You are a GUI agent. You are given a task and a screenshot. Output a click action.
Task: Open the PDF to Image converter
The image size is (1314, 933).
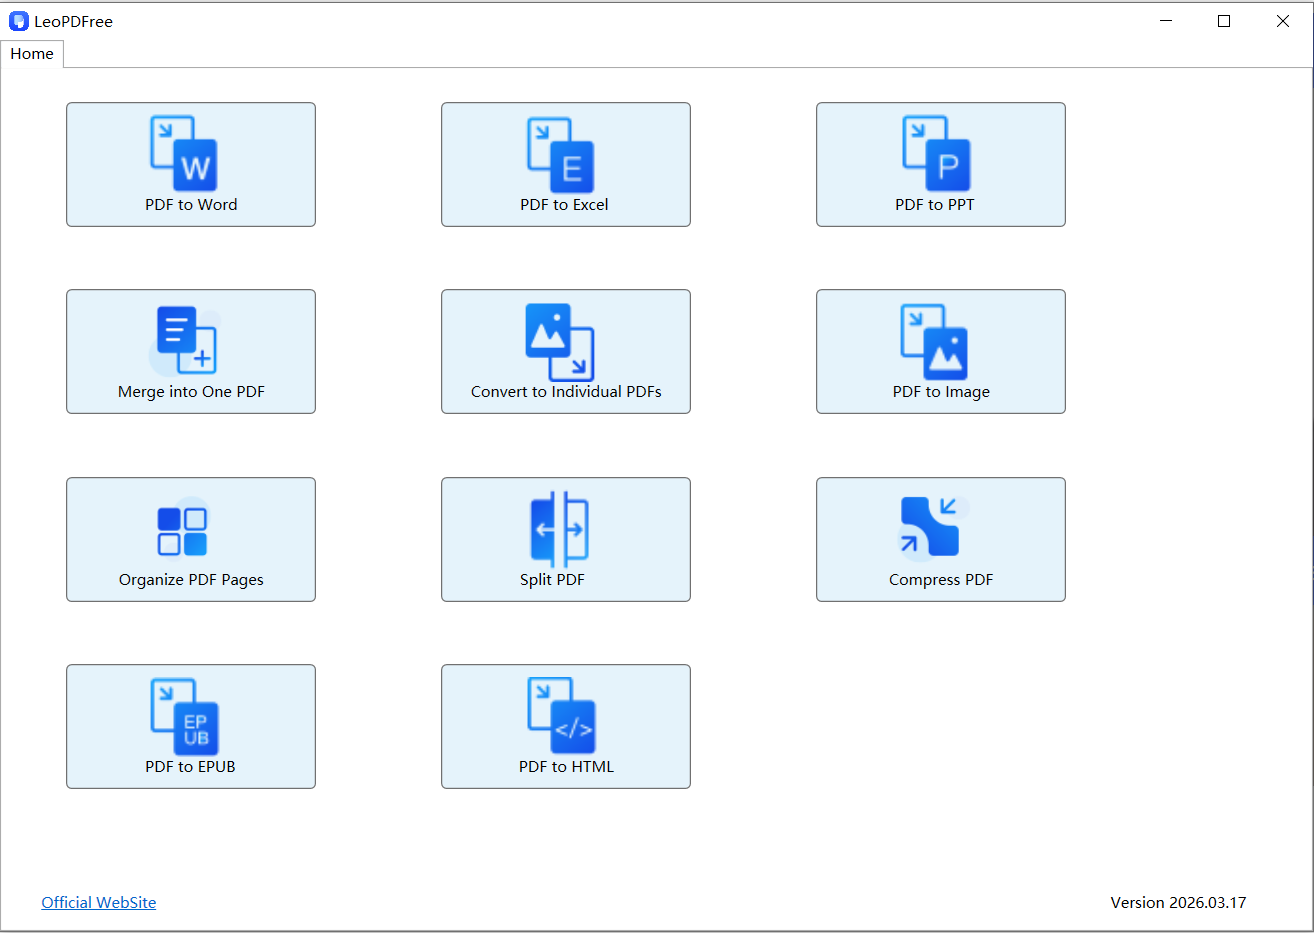tap(940, 351)
